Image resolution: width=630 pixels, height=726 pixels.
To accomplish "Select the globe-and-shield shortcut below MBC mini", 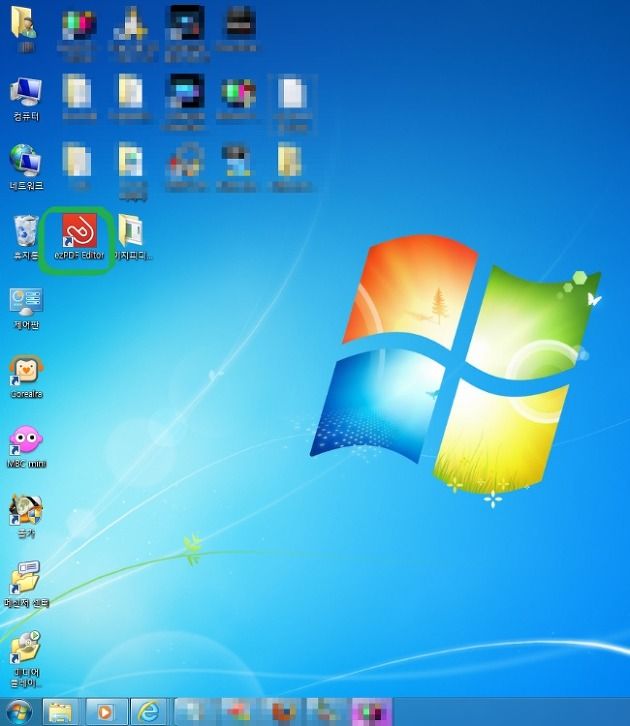I will [x=26, y=516].
